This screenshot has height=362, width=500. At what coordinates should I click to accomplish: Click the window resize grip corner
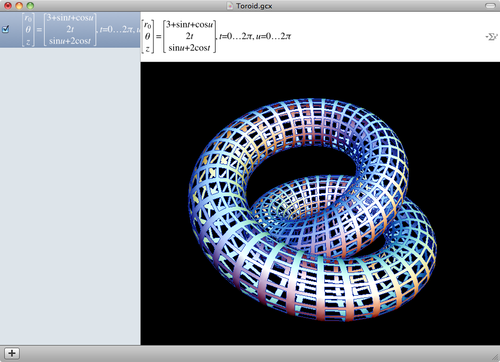click(x=496, y=358)
